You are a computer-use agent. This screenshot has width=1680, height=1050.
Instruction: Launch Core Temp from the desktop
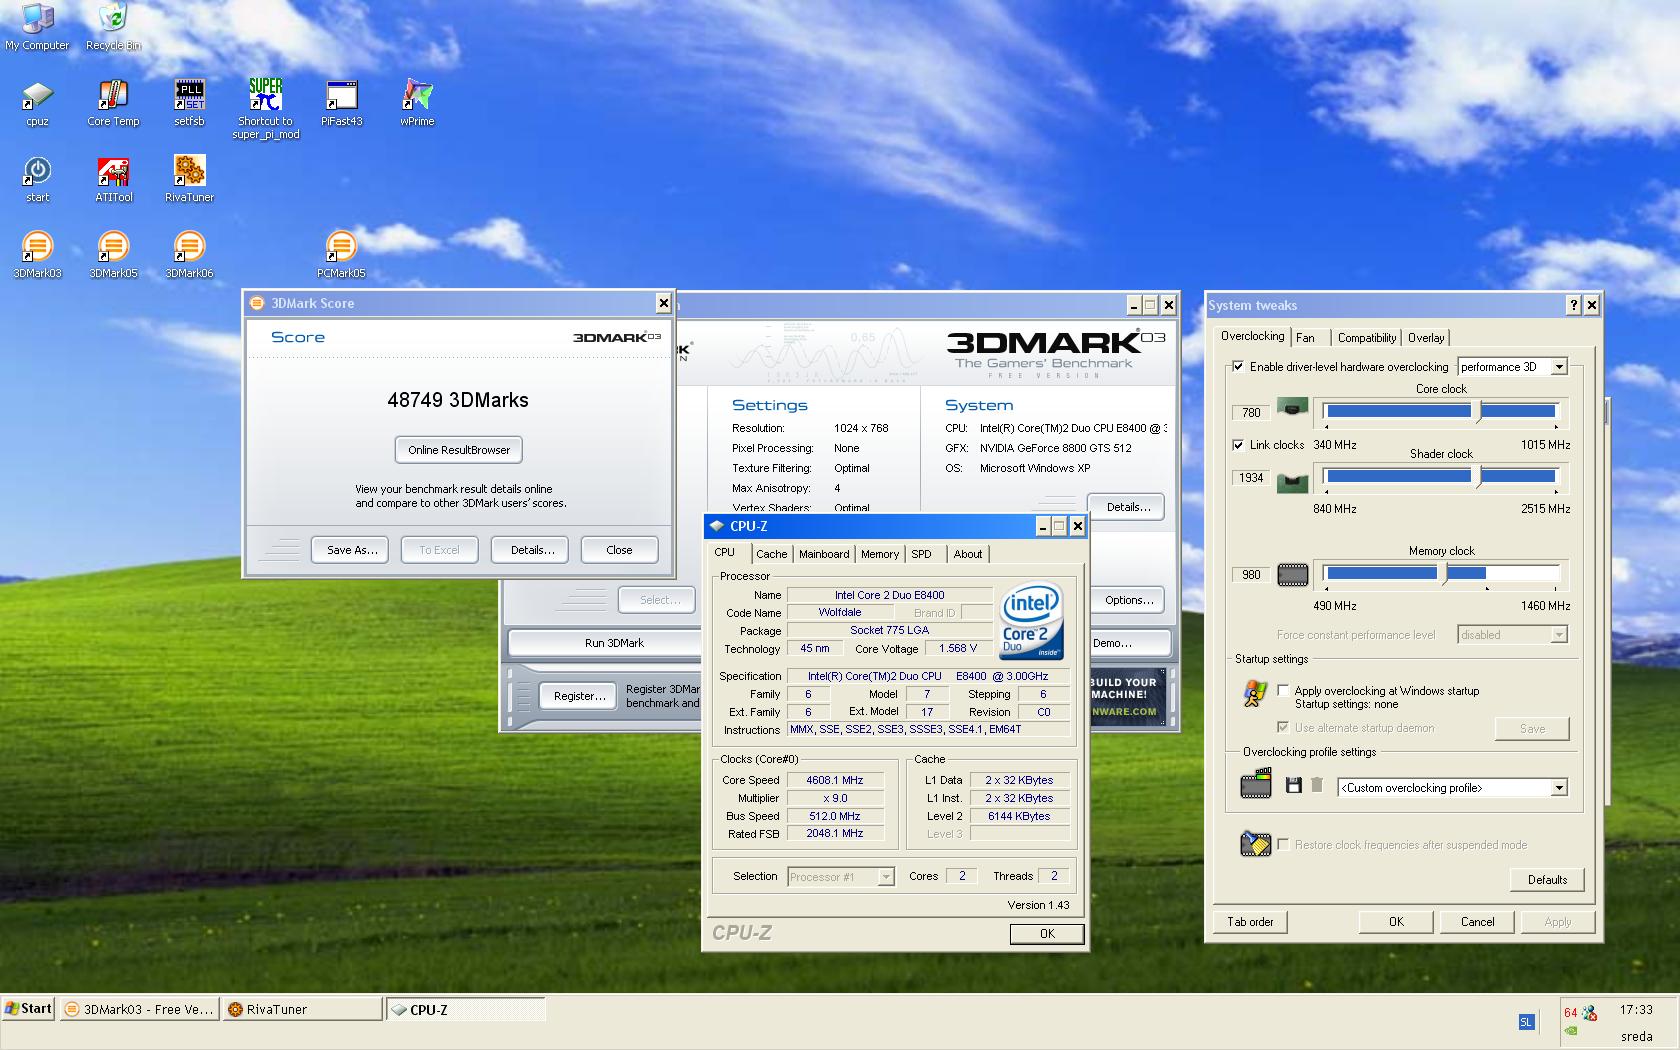pos(113,104)
